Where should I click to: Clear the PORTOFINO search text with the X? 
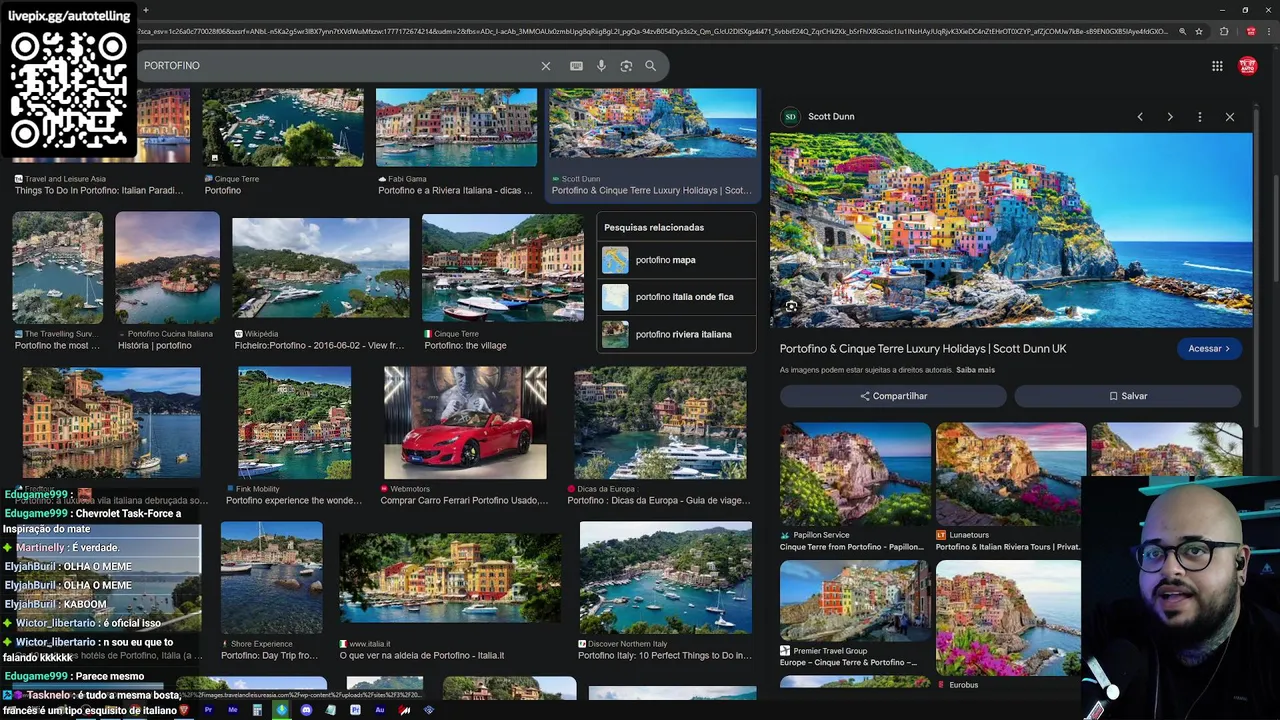pyautogui.click(x=545, y=66)
